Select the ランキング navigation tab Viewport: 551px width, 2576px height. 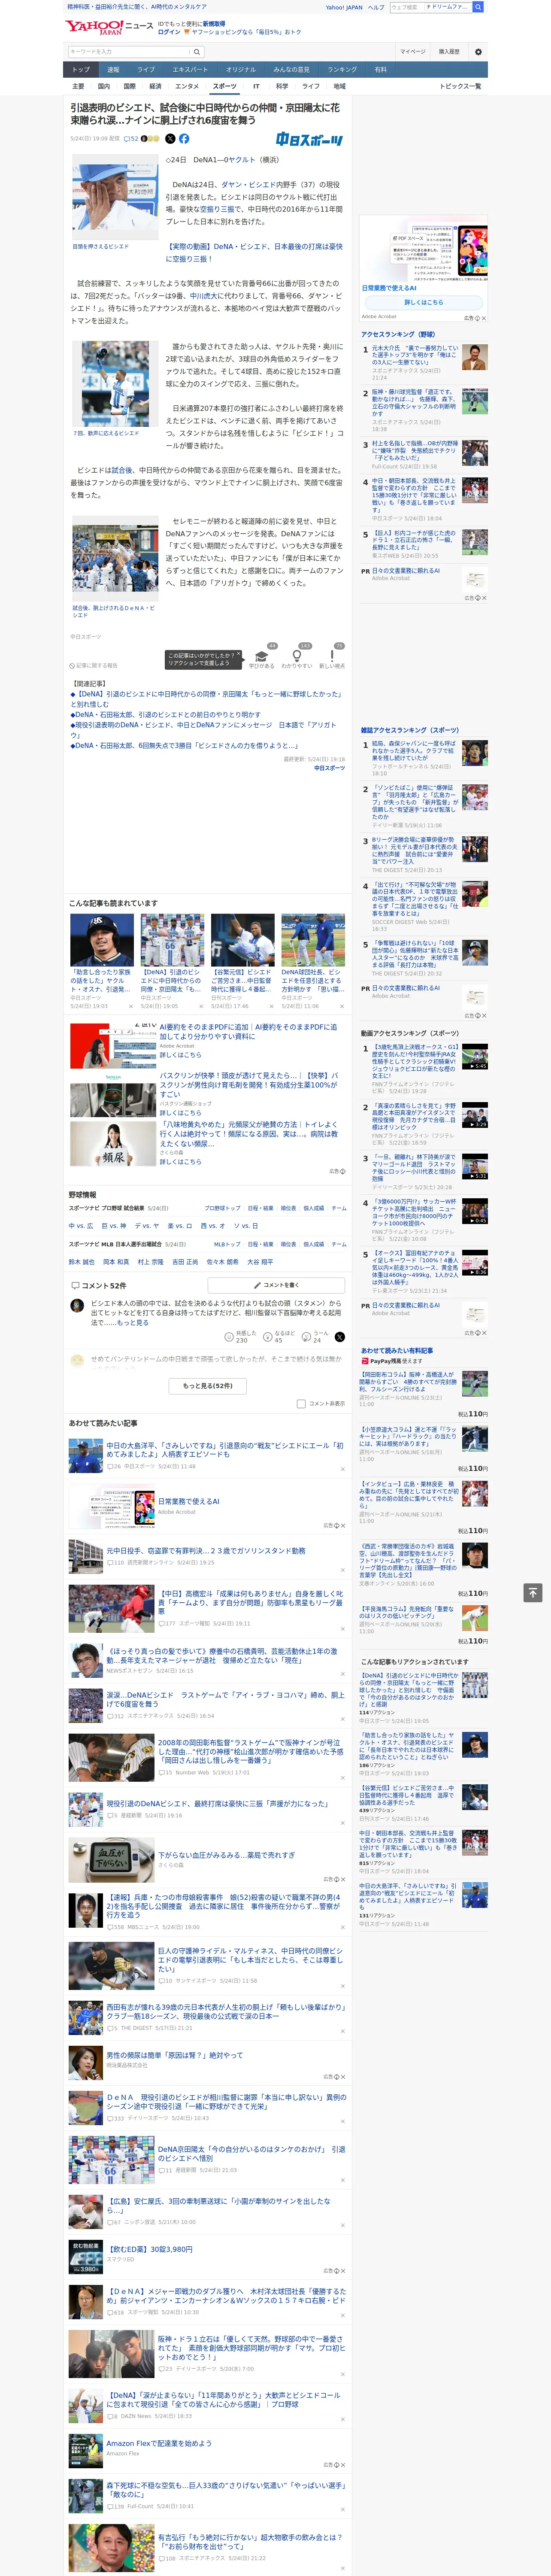point(342,70)
